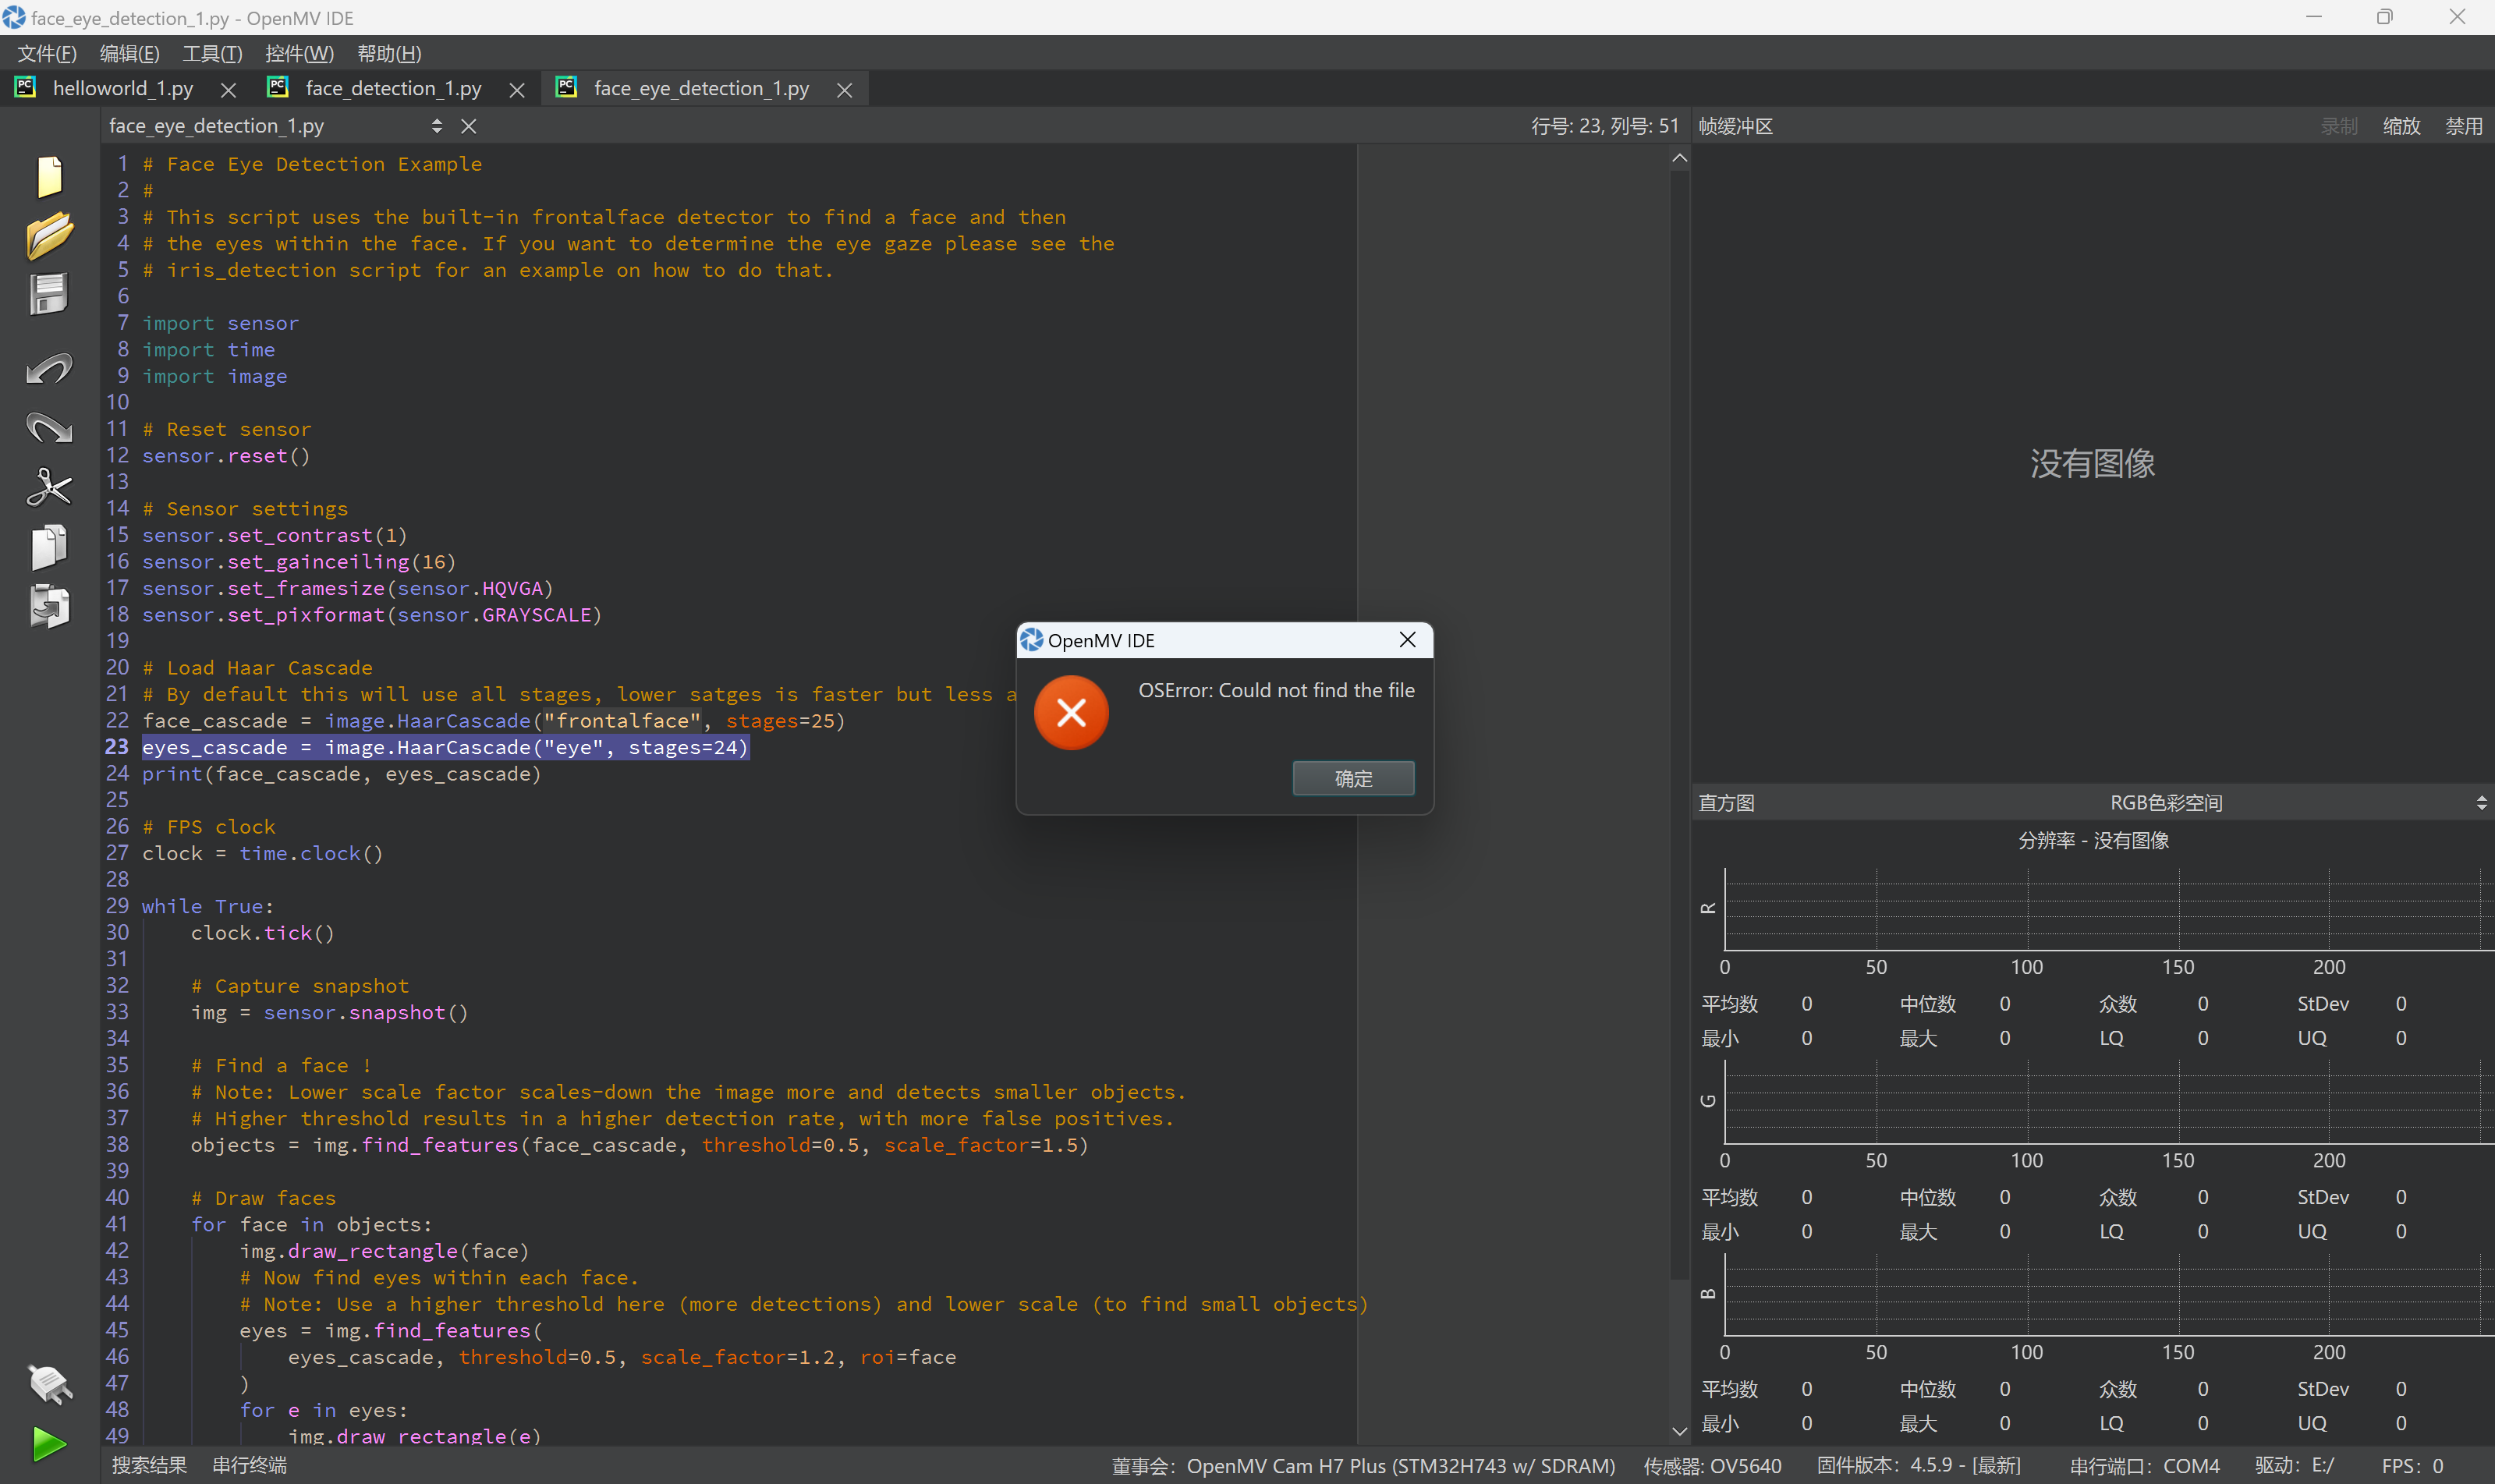Click the Undo arrow icon
This screenshot has width=2495, height=1484.
49,368
